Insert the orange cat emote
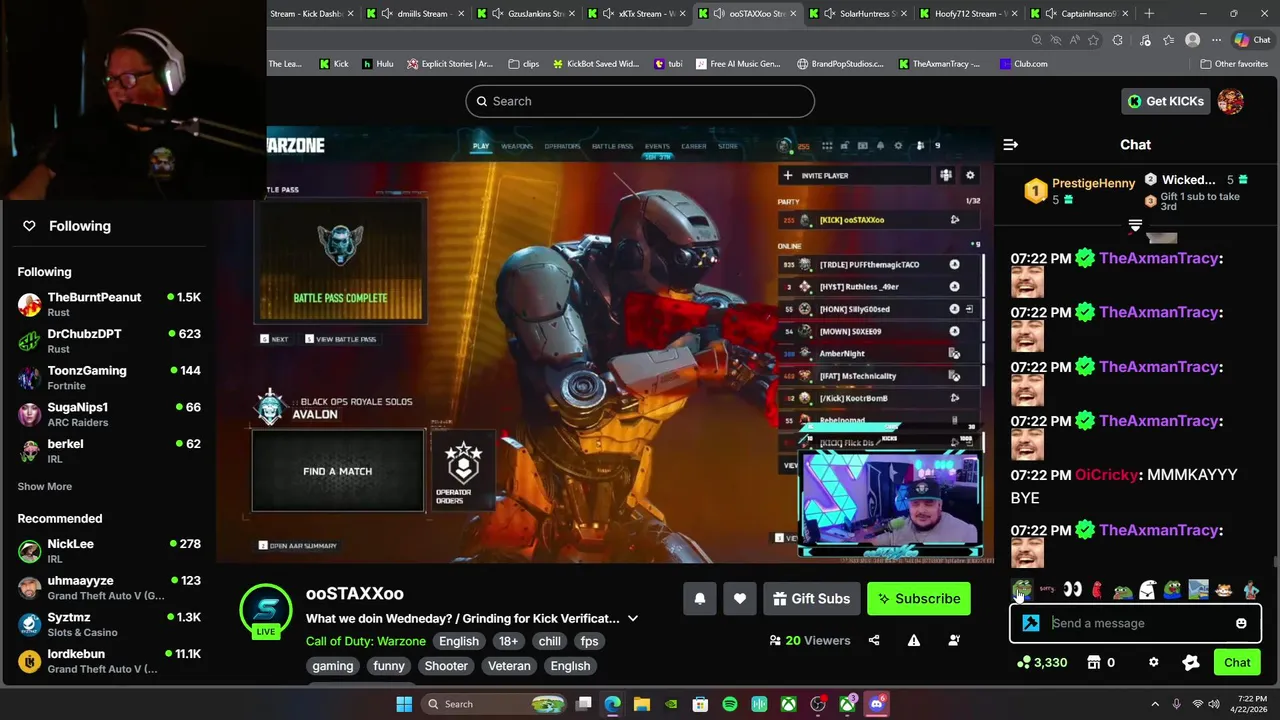This screenshot has width=1280, height=720. 1224,589
